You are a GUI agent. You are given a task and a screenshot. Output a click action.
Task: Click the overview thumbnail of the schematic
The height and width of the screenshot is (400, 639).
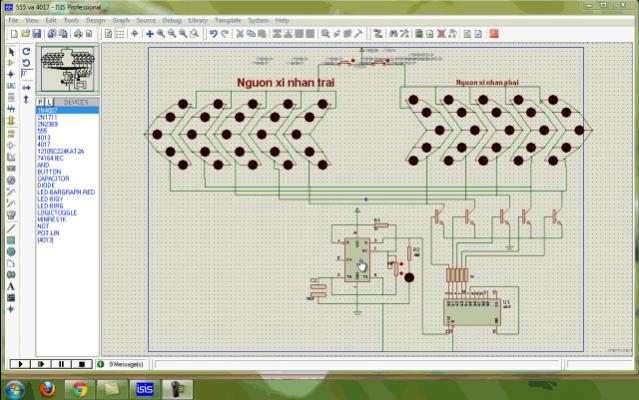(67, 68)
